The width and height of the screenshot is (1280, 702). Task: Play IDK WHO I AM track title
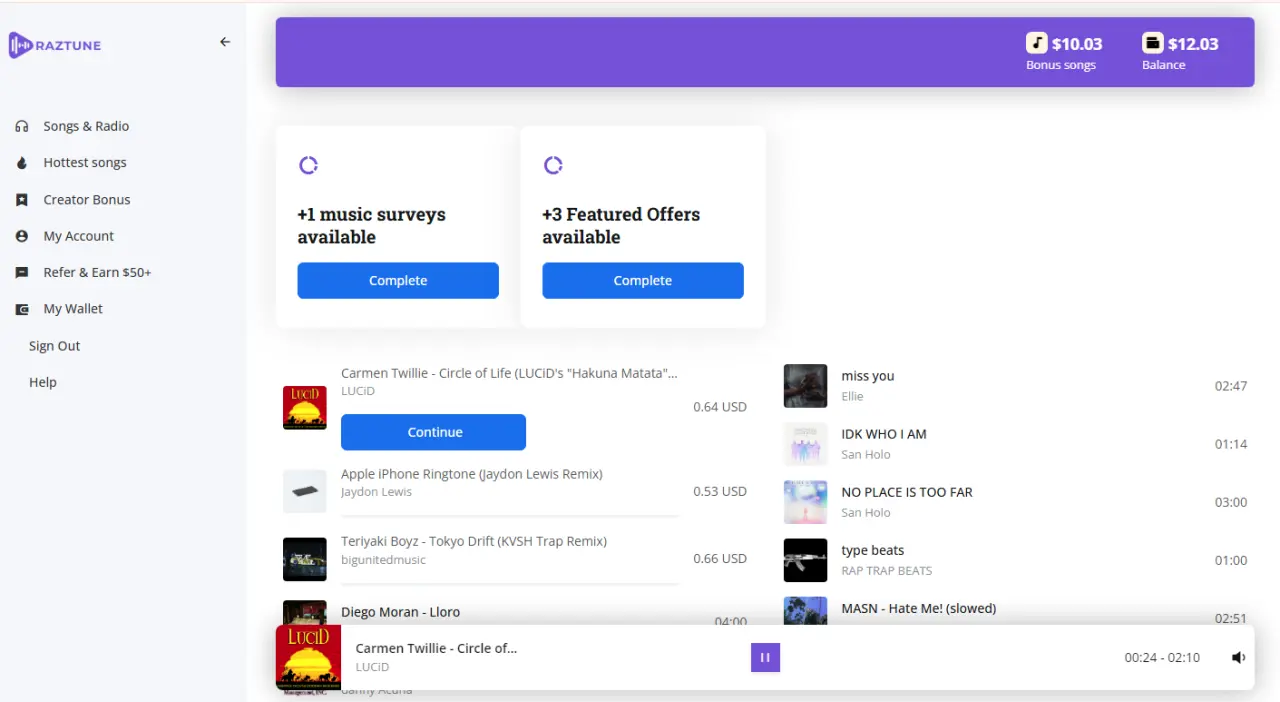[884, 434]
